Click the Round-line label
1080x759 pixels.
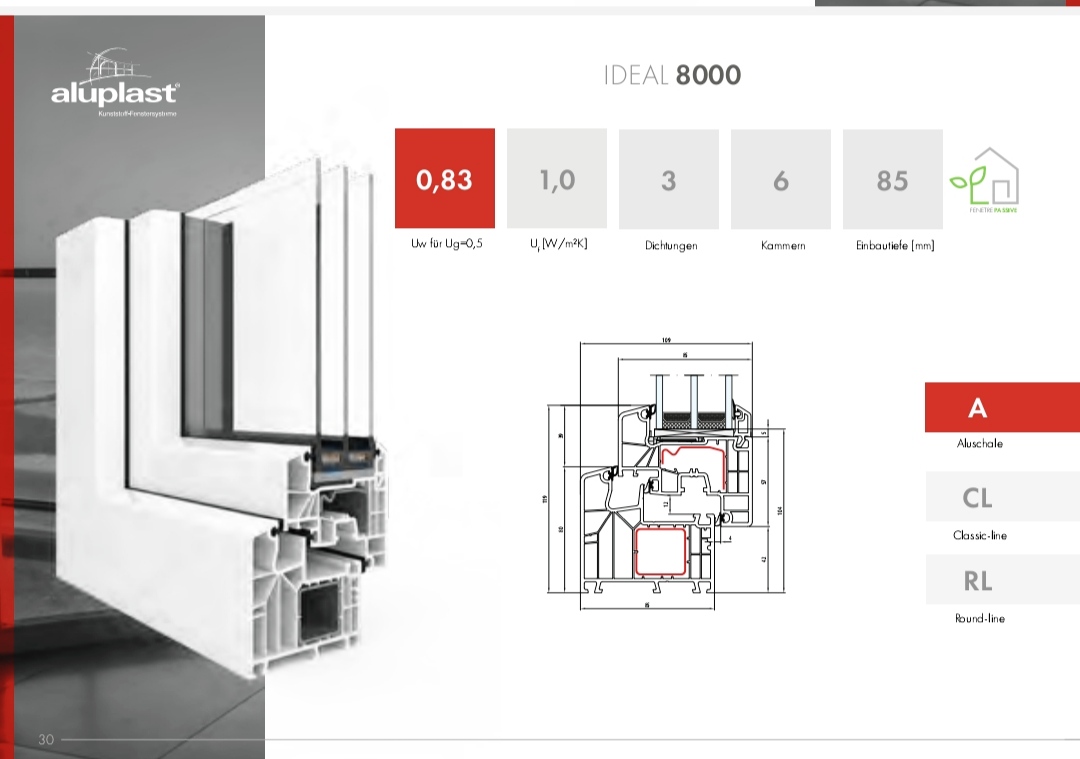pyautogui.click(x=979, y=618)
